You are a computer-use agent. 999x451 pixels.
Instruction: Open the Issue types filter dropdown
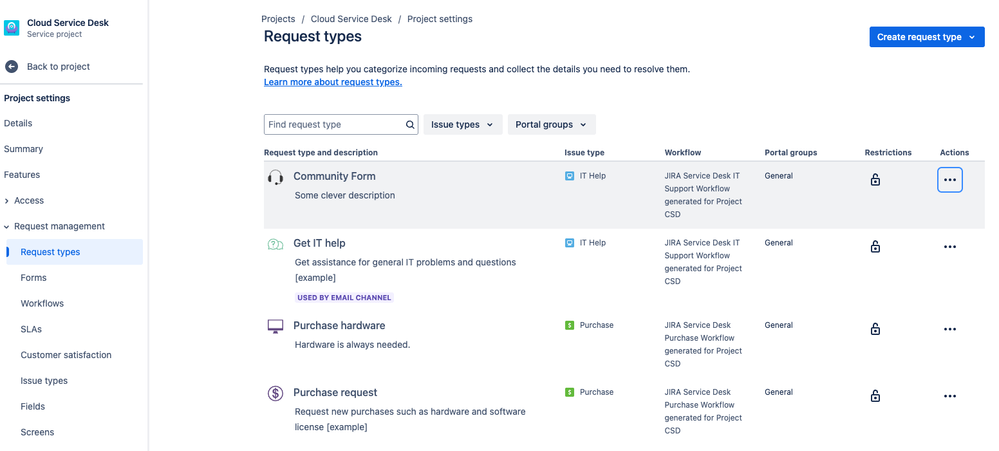coord(462,125)
